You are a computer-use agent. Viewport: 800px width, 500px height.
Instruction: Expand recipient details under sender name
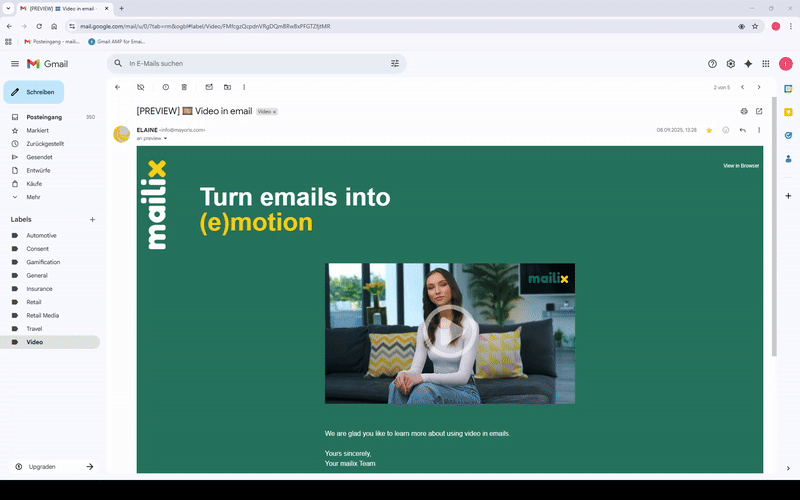[x=166, y=139]
